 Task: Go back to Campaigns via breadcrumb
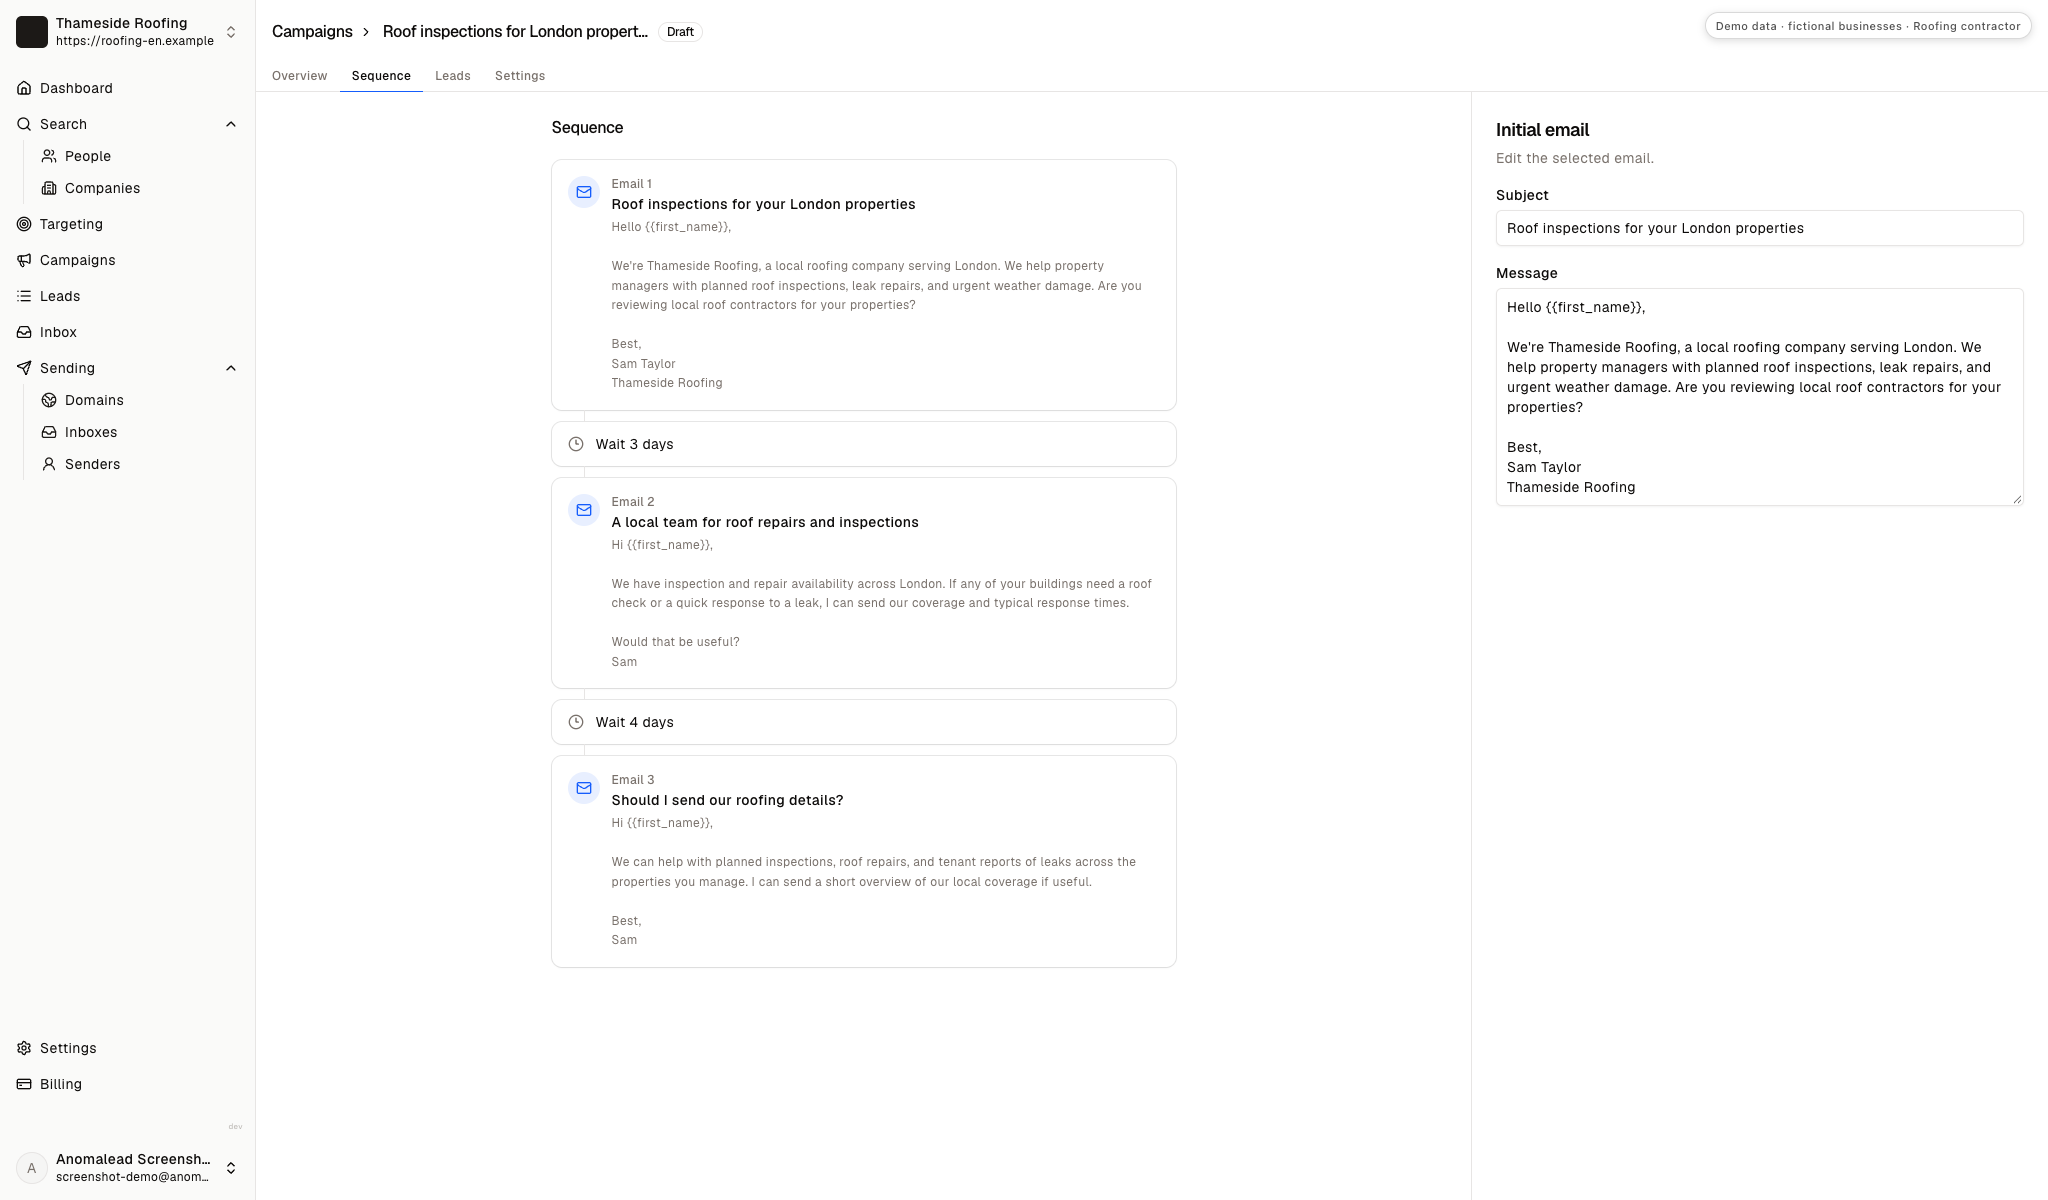(x=312, y=32)
